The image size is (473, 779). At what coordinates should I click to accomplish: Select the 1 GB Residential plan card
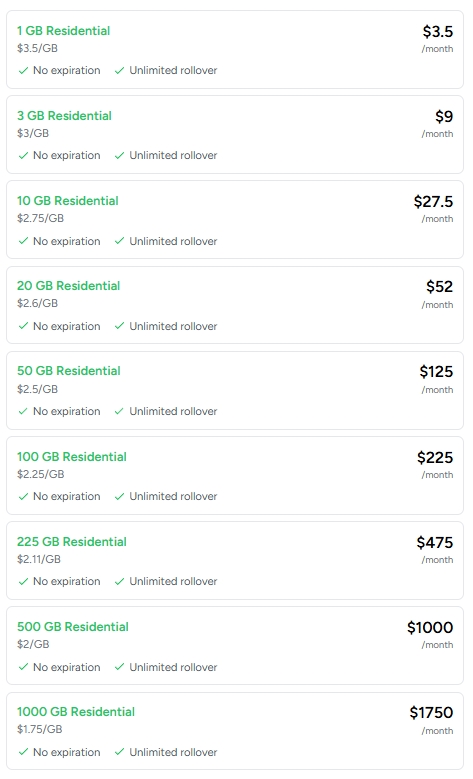click(x=235, y=50)
